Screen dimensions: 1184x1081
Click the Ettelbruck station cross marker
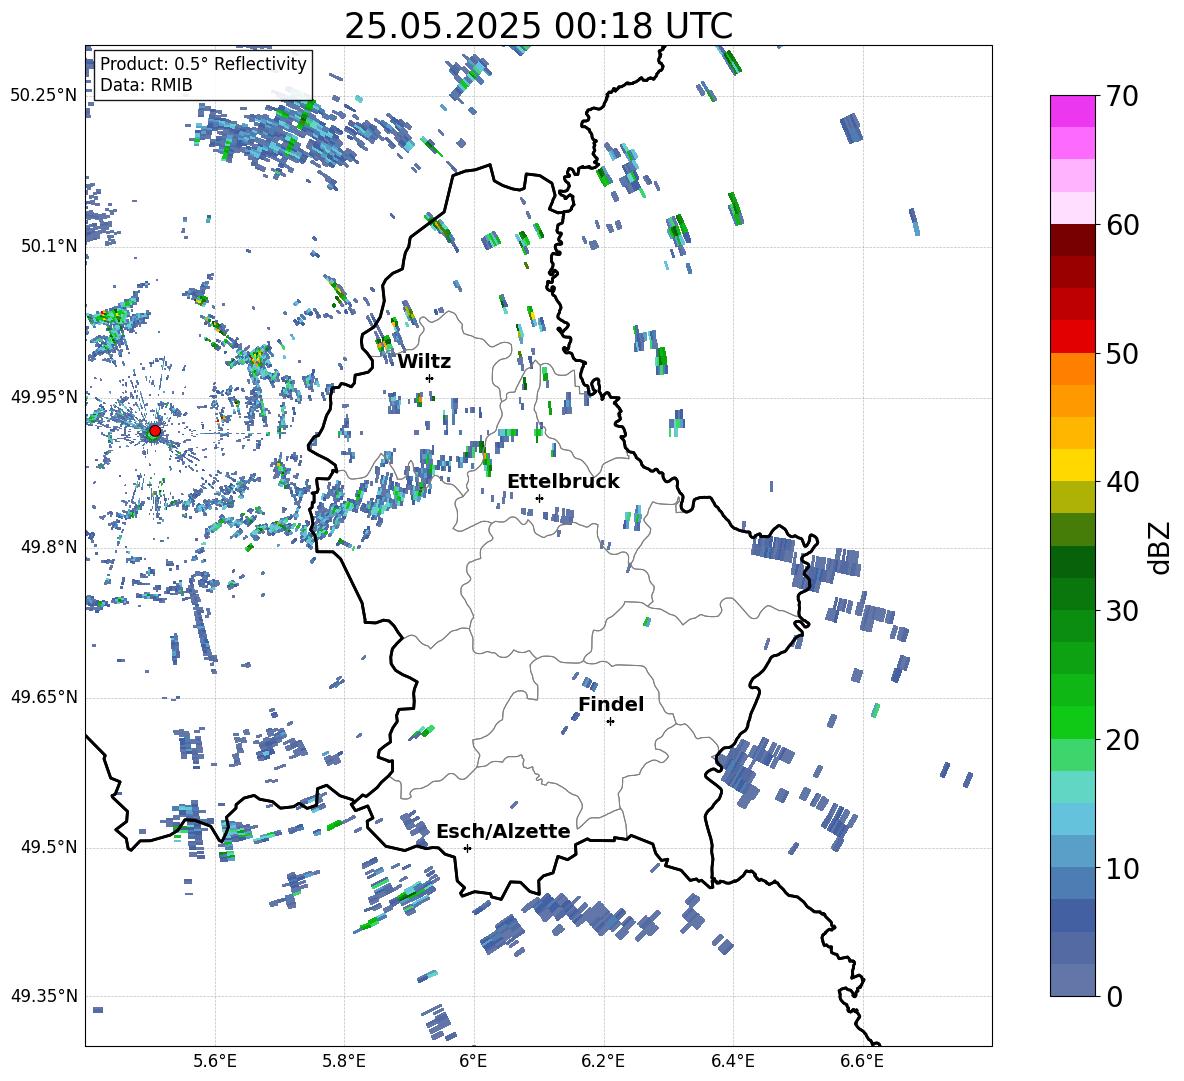(539, 498)
